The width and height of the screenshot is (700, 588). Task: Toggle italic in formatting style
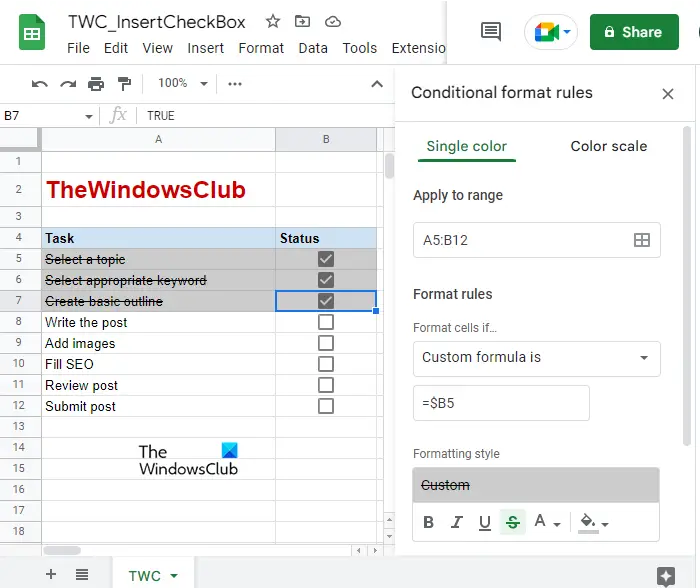(456, 522)
